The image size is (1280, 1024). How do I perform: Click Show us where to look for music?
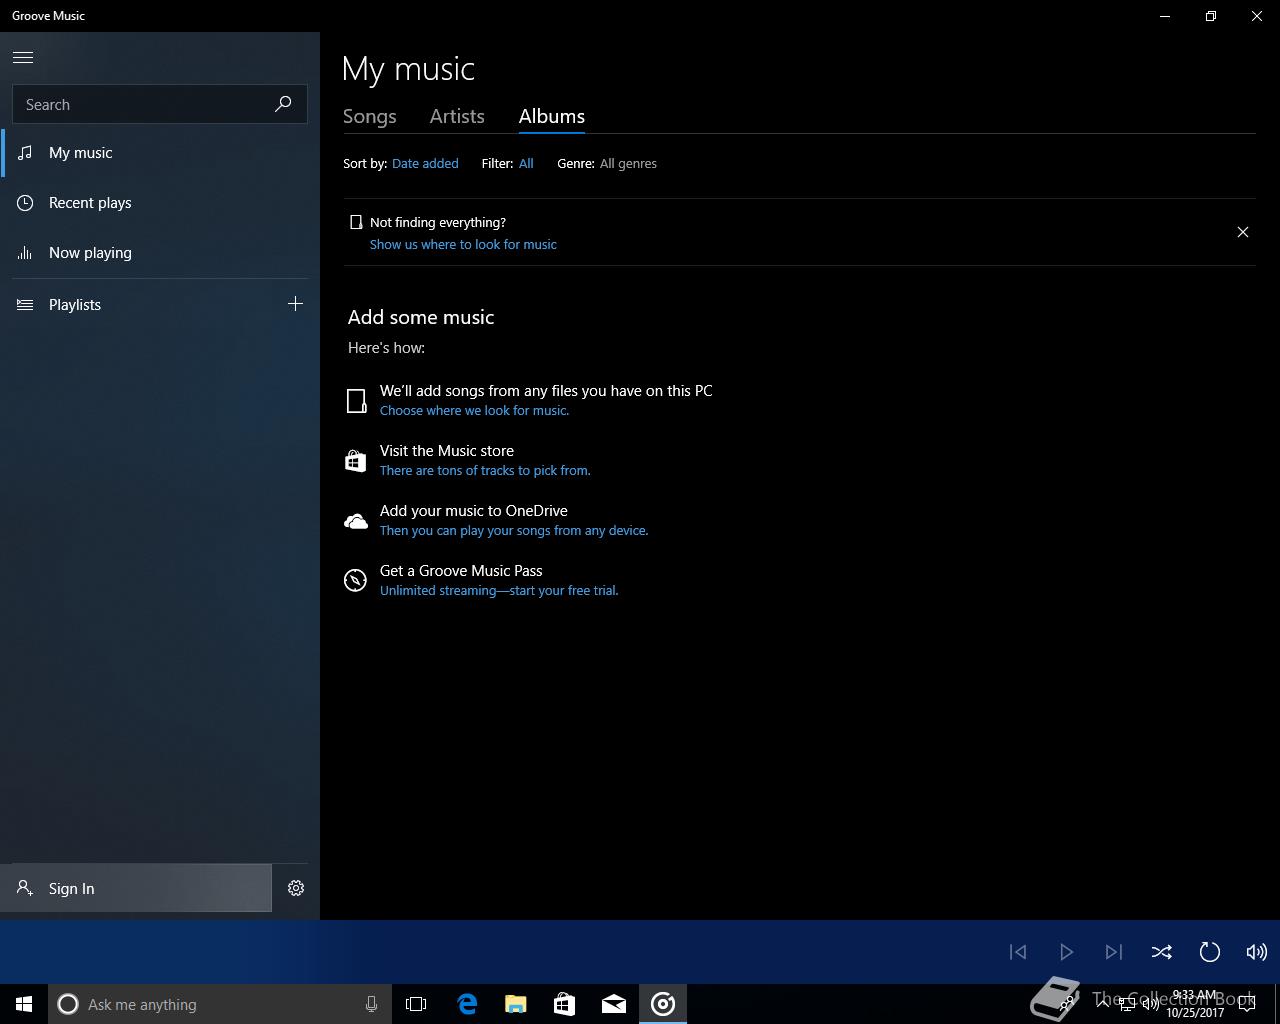(463, 244)
